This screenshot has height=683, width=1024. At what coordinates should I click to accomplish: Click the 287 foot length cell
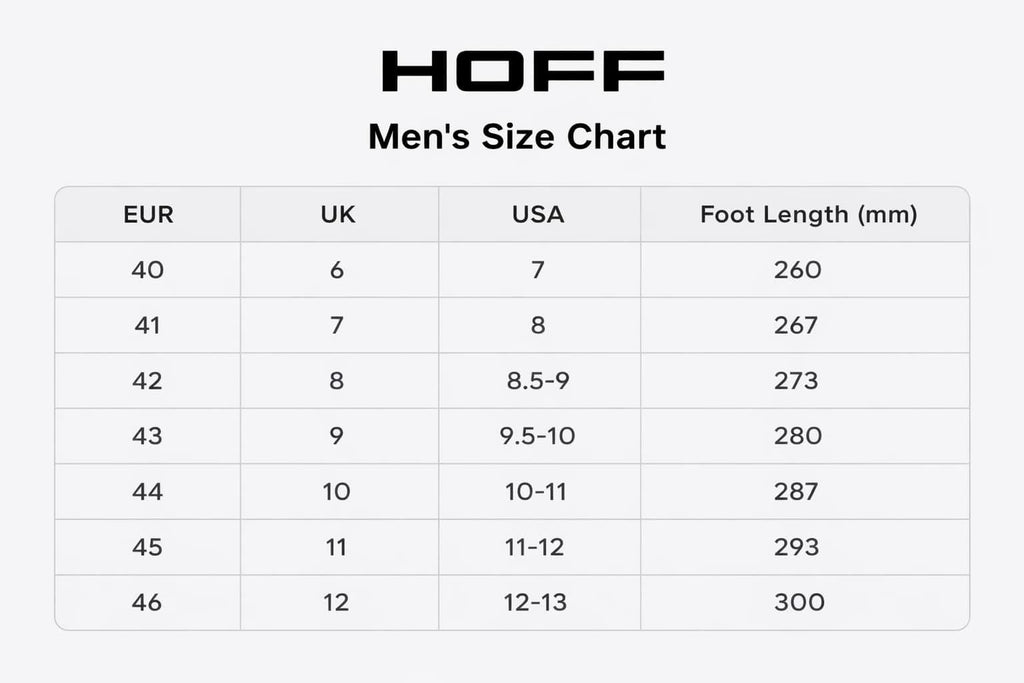click(x=797, y=491)
